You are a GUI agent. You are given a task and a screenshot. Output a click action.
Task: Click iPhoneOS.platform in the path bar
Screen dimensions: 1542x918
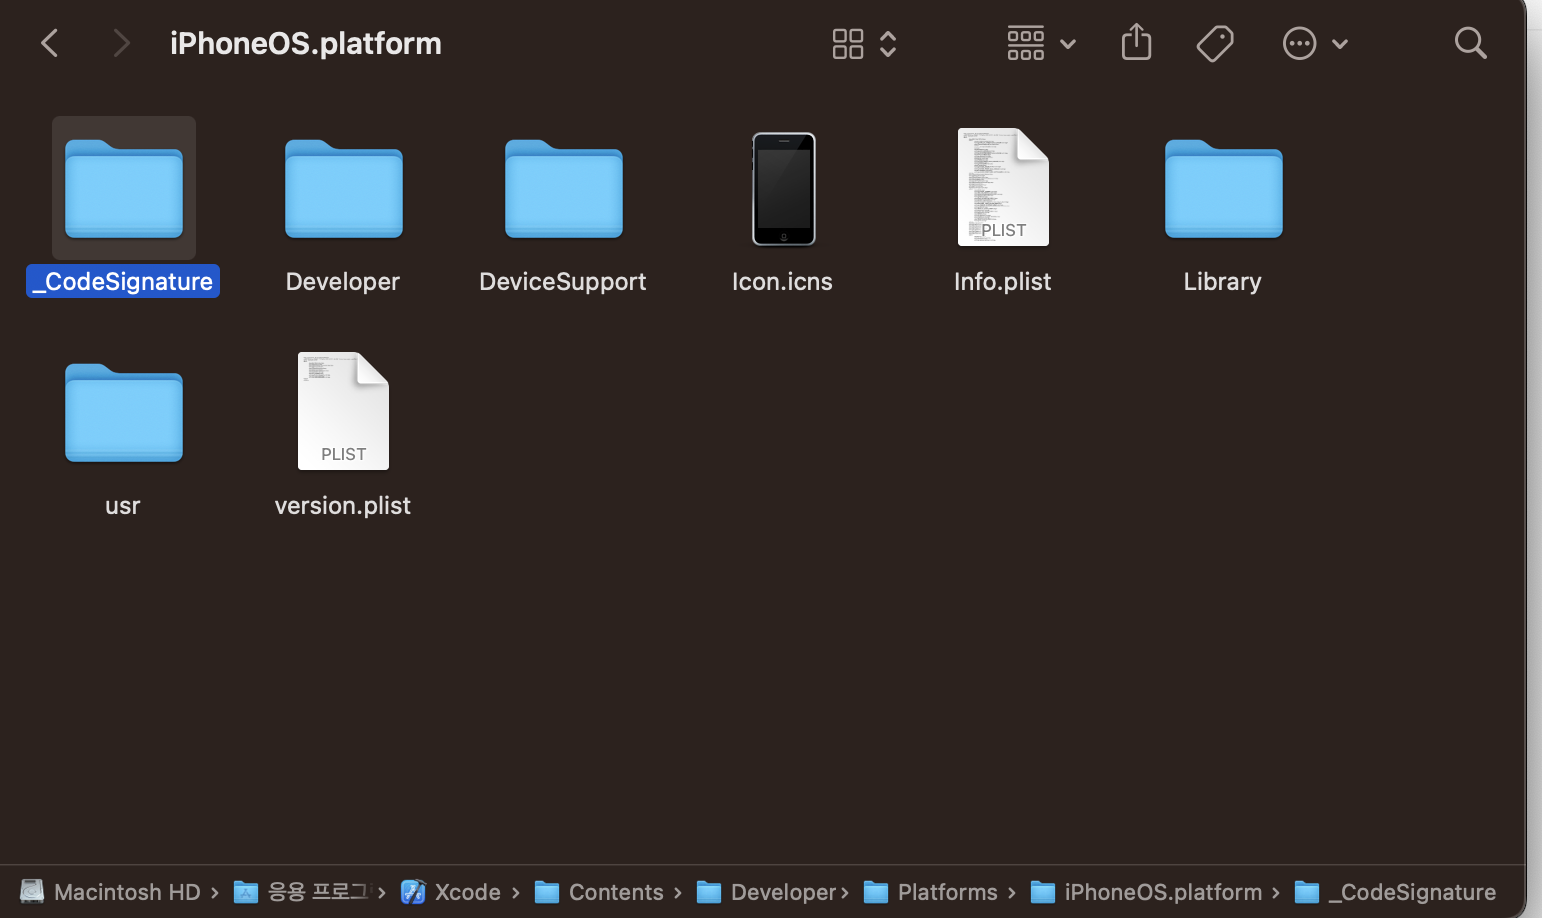[x=1146, y=891]
